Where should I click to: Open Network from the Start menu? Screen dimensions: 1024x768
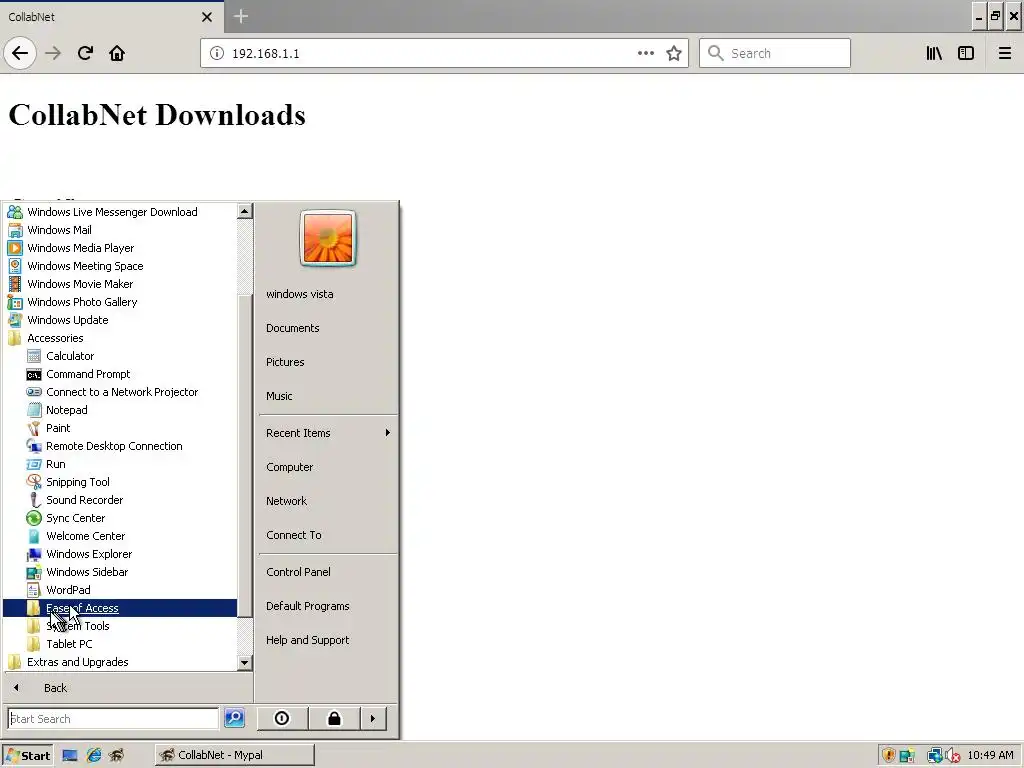pyautogui.click(x=328, y=501)
